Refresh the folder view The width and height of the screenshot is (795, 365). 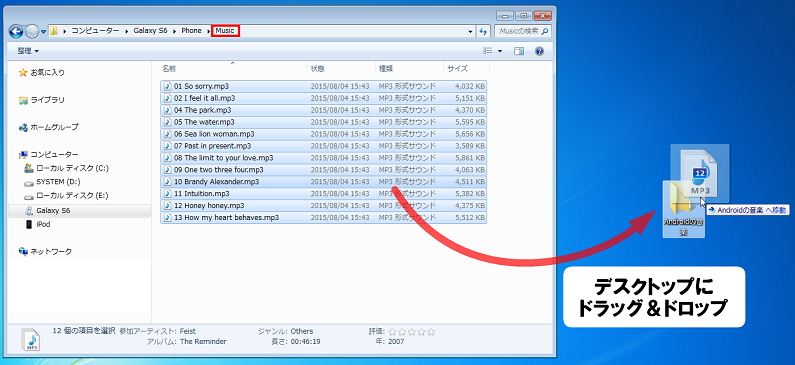click(x=483, y=31)
